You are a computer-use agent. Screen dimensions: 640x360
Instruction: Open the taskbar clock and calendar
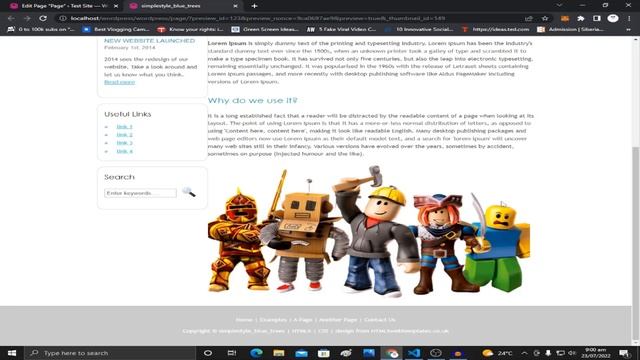click(596, 353)
